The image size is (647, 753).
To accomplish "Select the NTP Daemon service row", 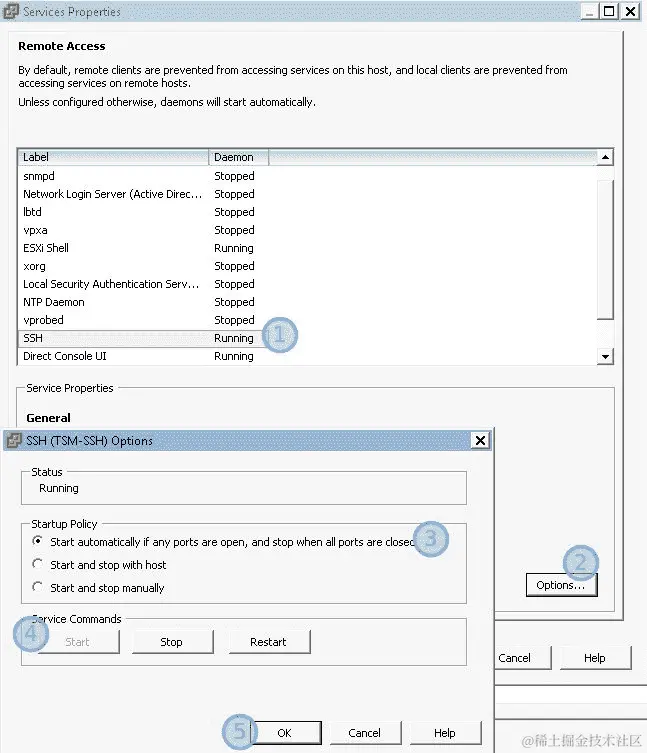I will 307,302.
